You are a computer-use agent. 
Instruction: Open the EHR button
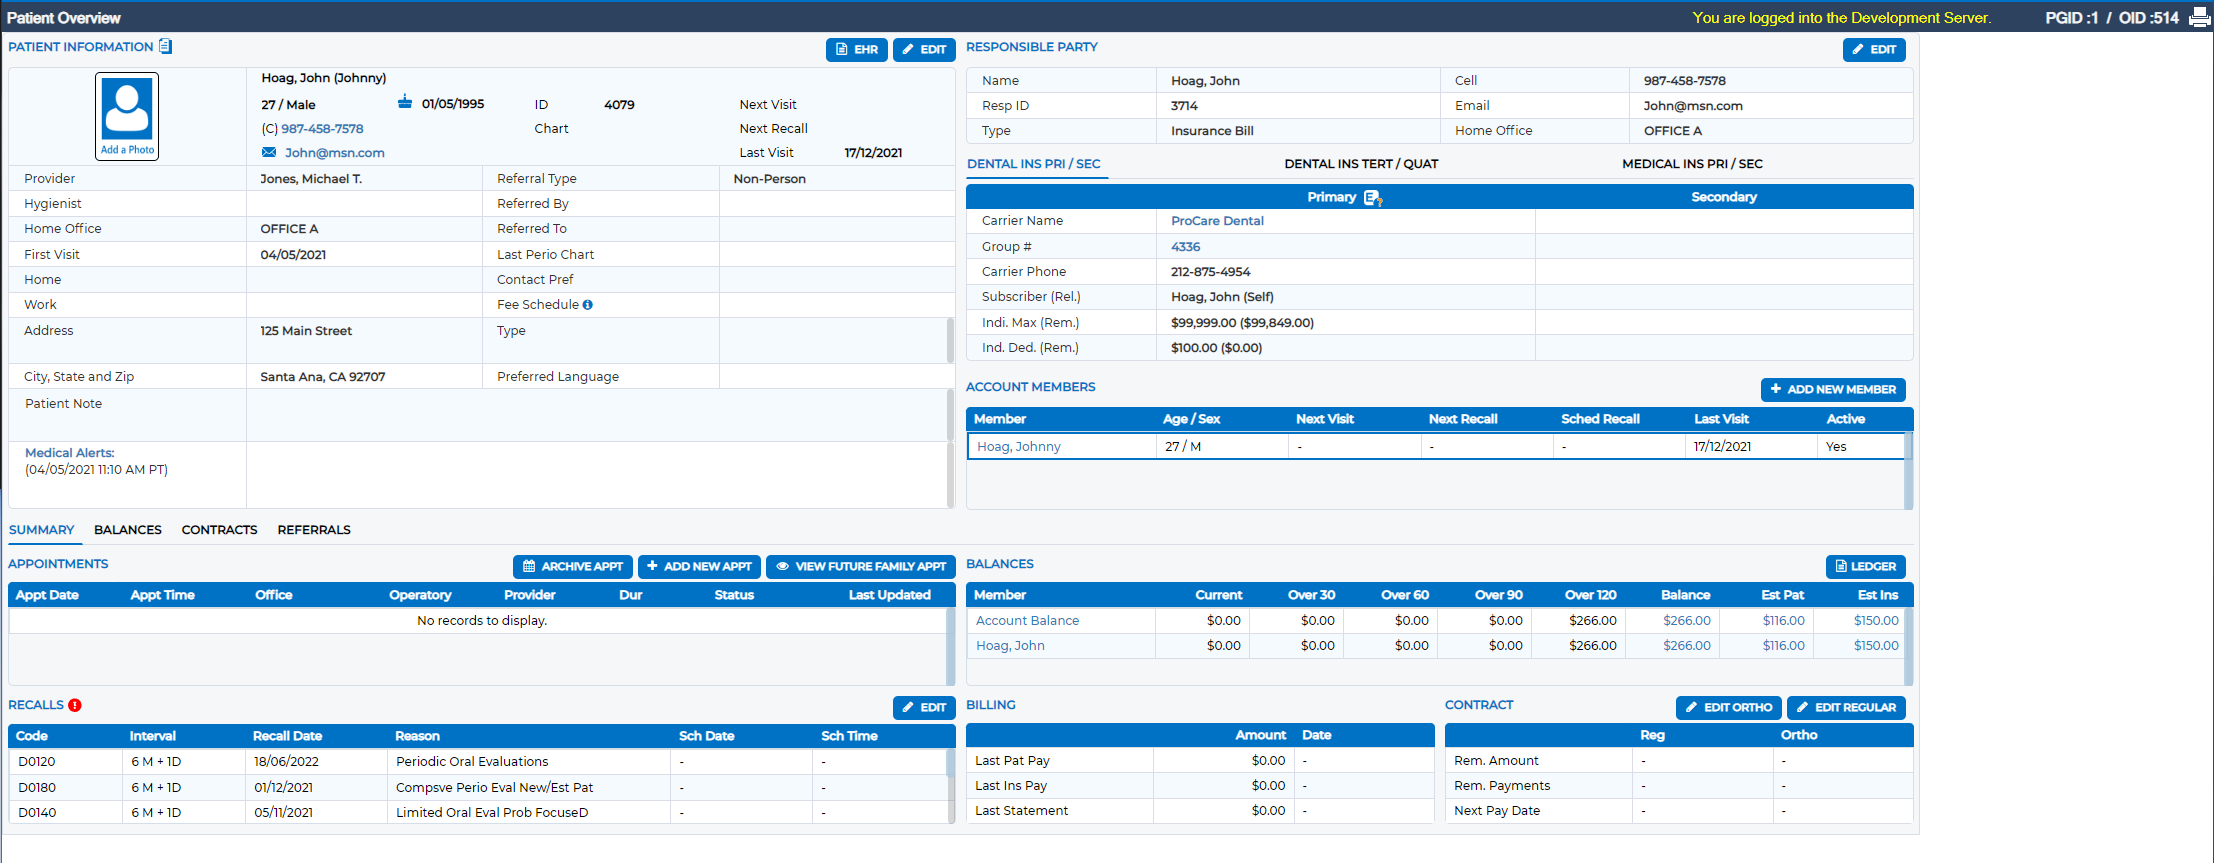857,50
